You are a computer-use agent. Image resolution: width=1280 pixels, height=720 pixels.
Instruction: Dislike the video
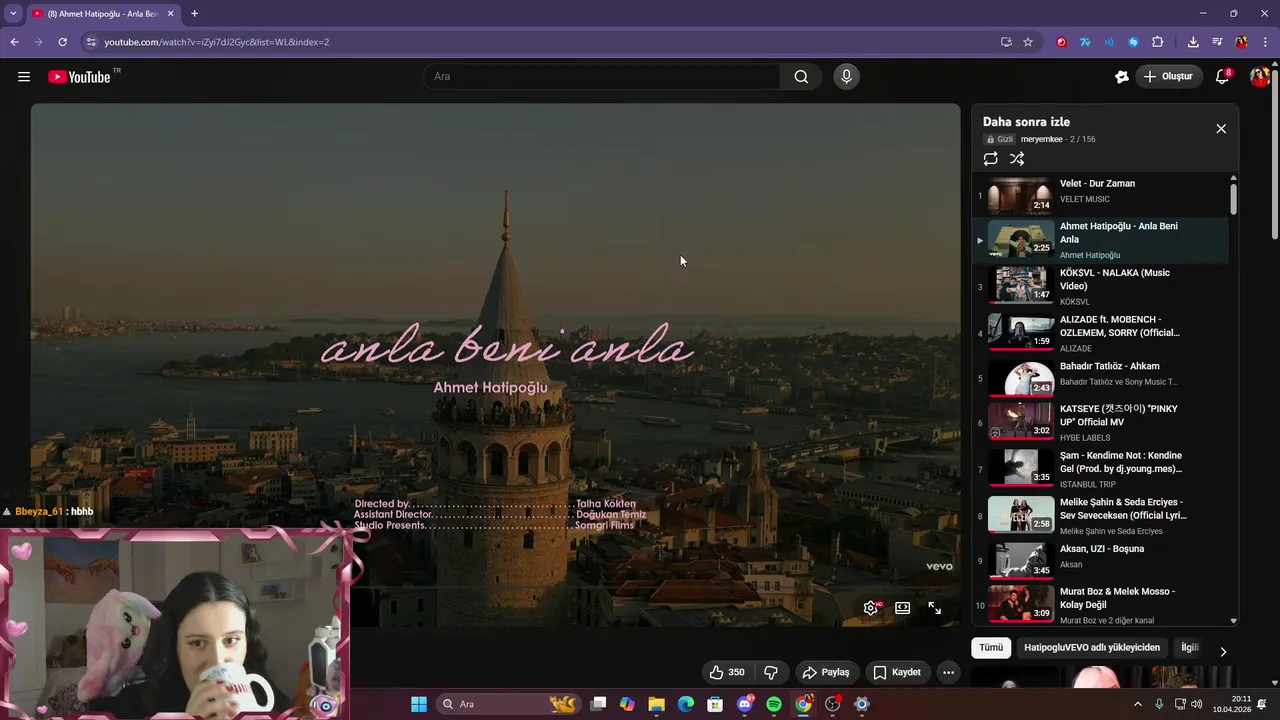click(771, 672)
